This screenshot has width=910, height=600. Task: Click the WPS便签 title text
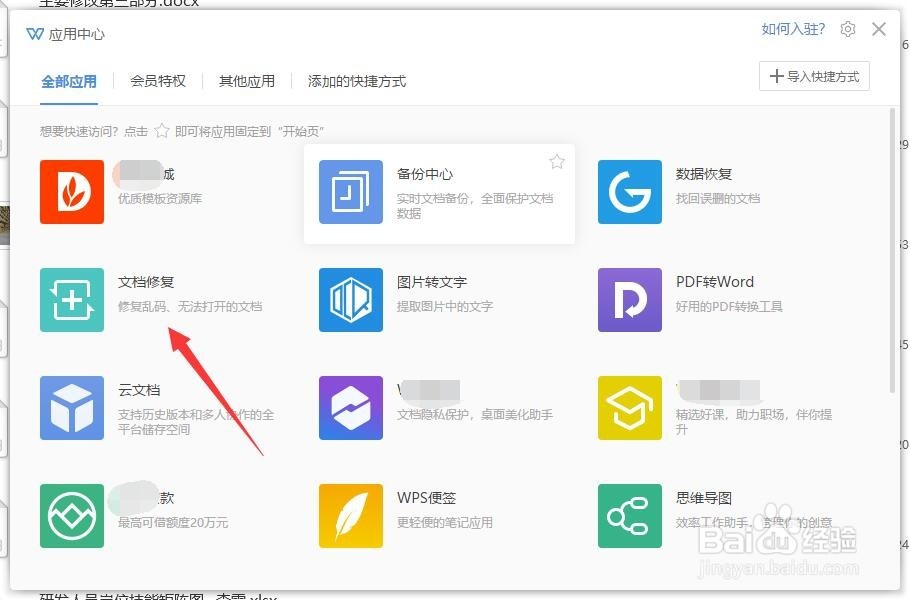(x=427, y=498)
